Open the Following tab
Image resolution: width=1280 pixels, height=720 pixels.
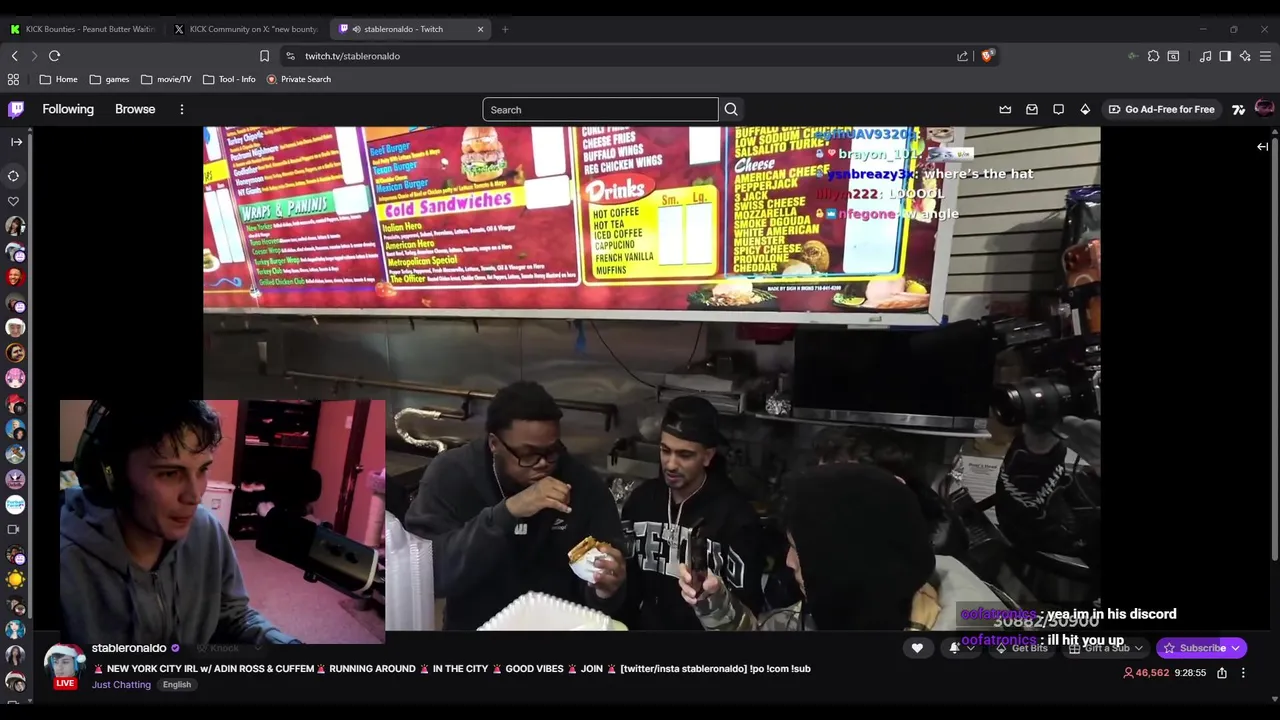[68, 109]
